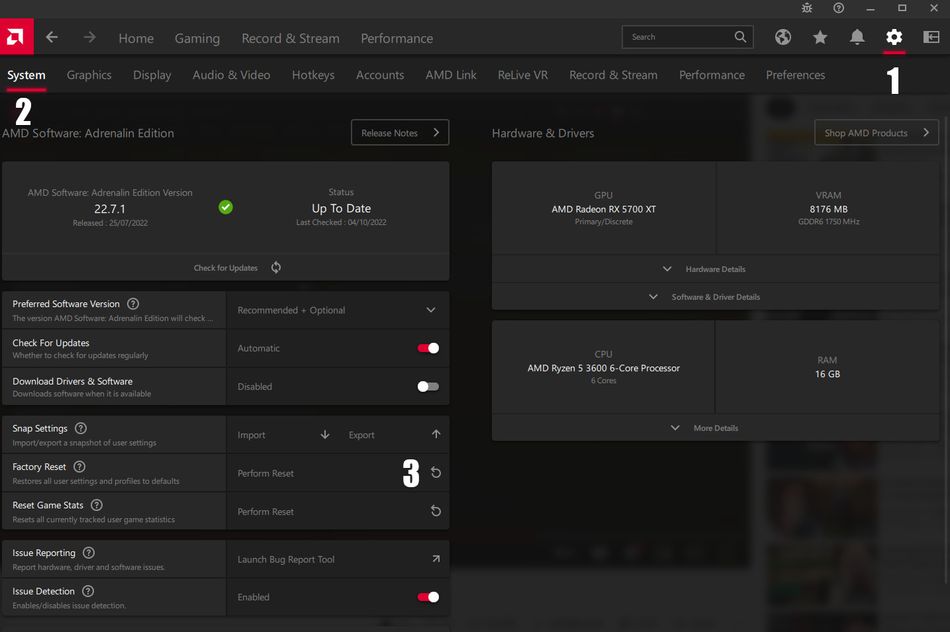950x632 pixels.
Task: Open help question mark in title bar
Action: click(839, 8)
